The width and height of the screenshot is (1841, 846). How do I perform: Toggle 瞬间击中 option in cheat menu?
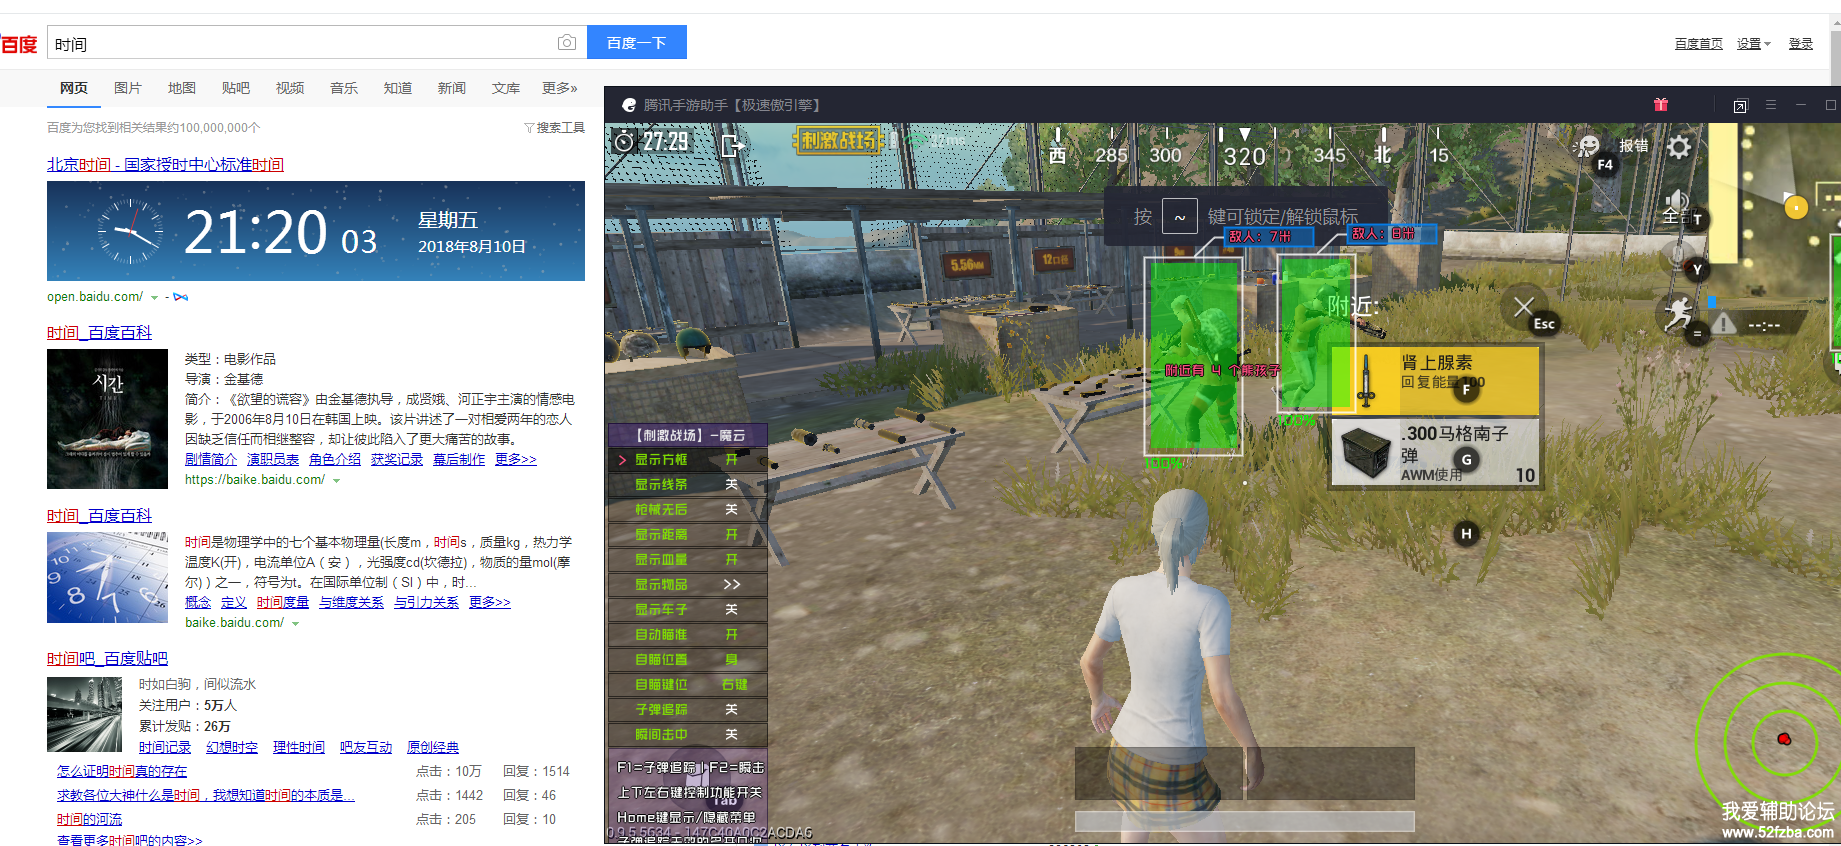click(x=688, y=735)
